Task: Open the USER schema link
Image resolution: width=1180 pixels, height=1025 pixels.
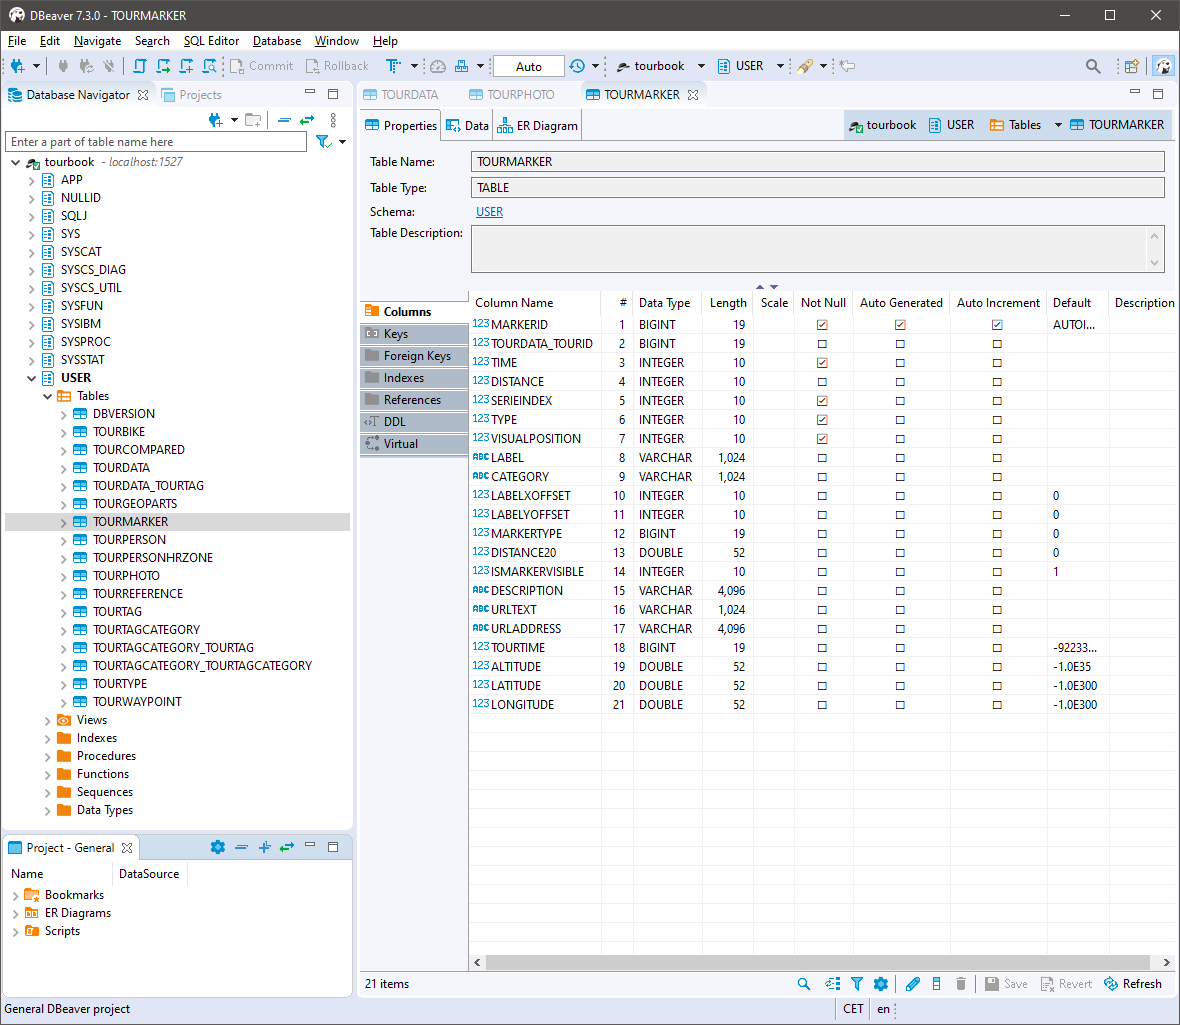Action: [489, 211]
